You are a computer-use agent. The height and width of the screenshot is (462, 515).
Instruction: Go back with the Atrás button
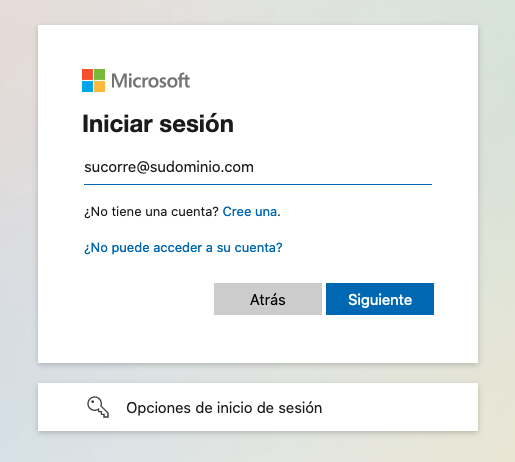tap(268, 299)
